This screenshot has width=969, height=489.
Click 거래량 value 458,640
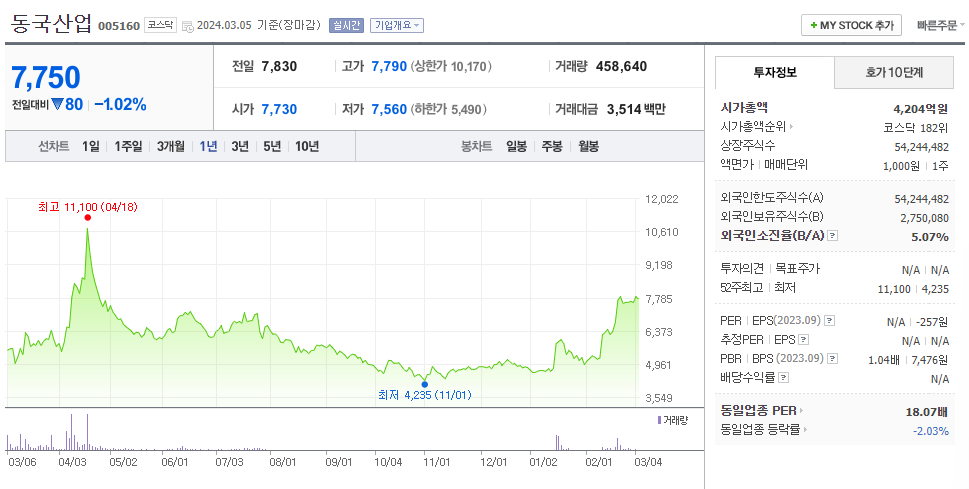point(621,66)
